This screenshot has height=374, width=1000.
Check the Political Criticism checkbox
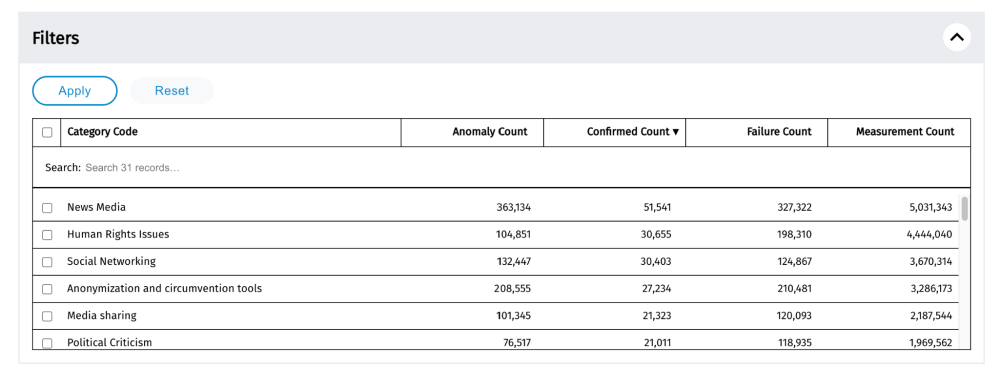[47, 343]
